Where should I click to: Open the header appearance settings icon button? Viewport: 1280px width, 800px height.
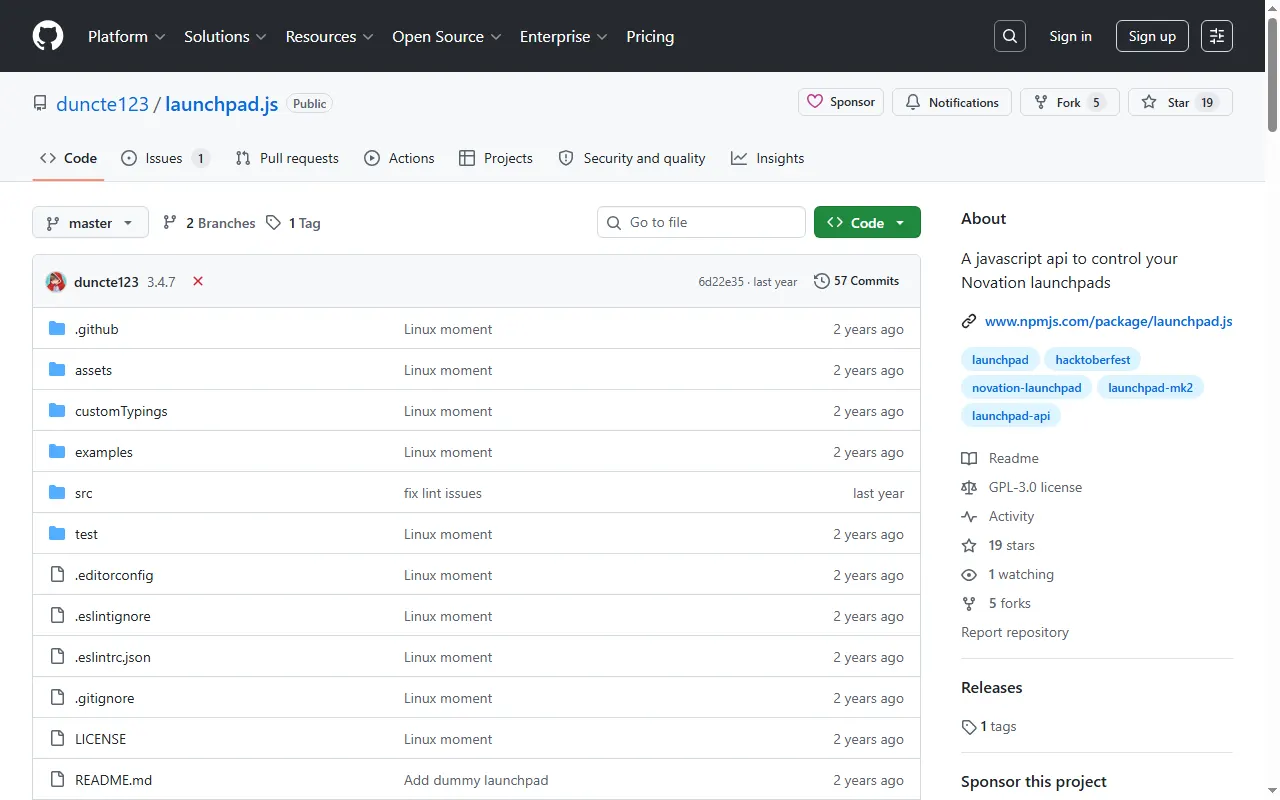click(1217, 36)
